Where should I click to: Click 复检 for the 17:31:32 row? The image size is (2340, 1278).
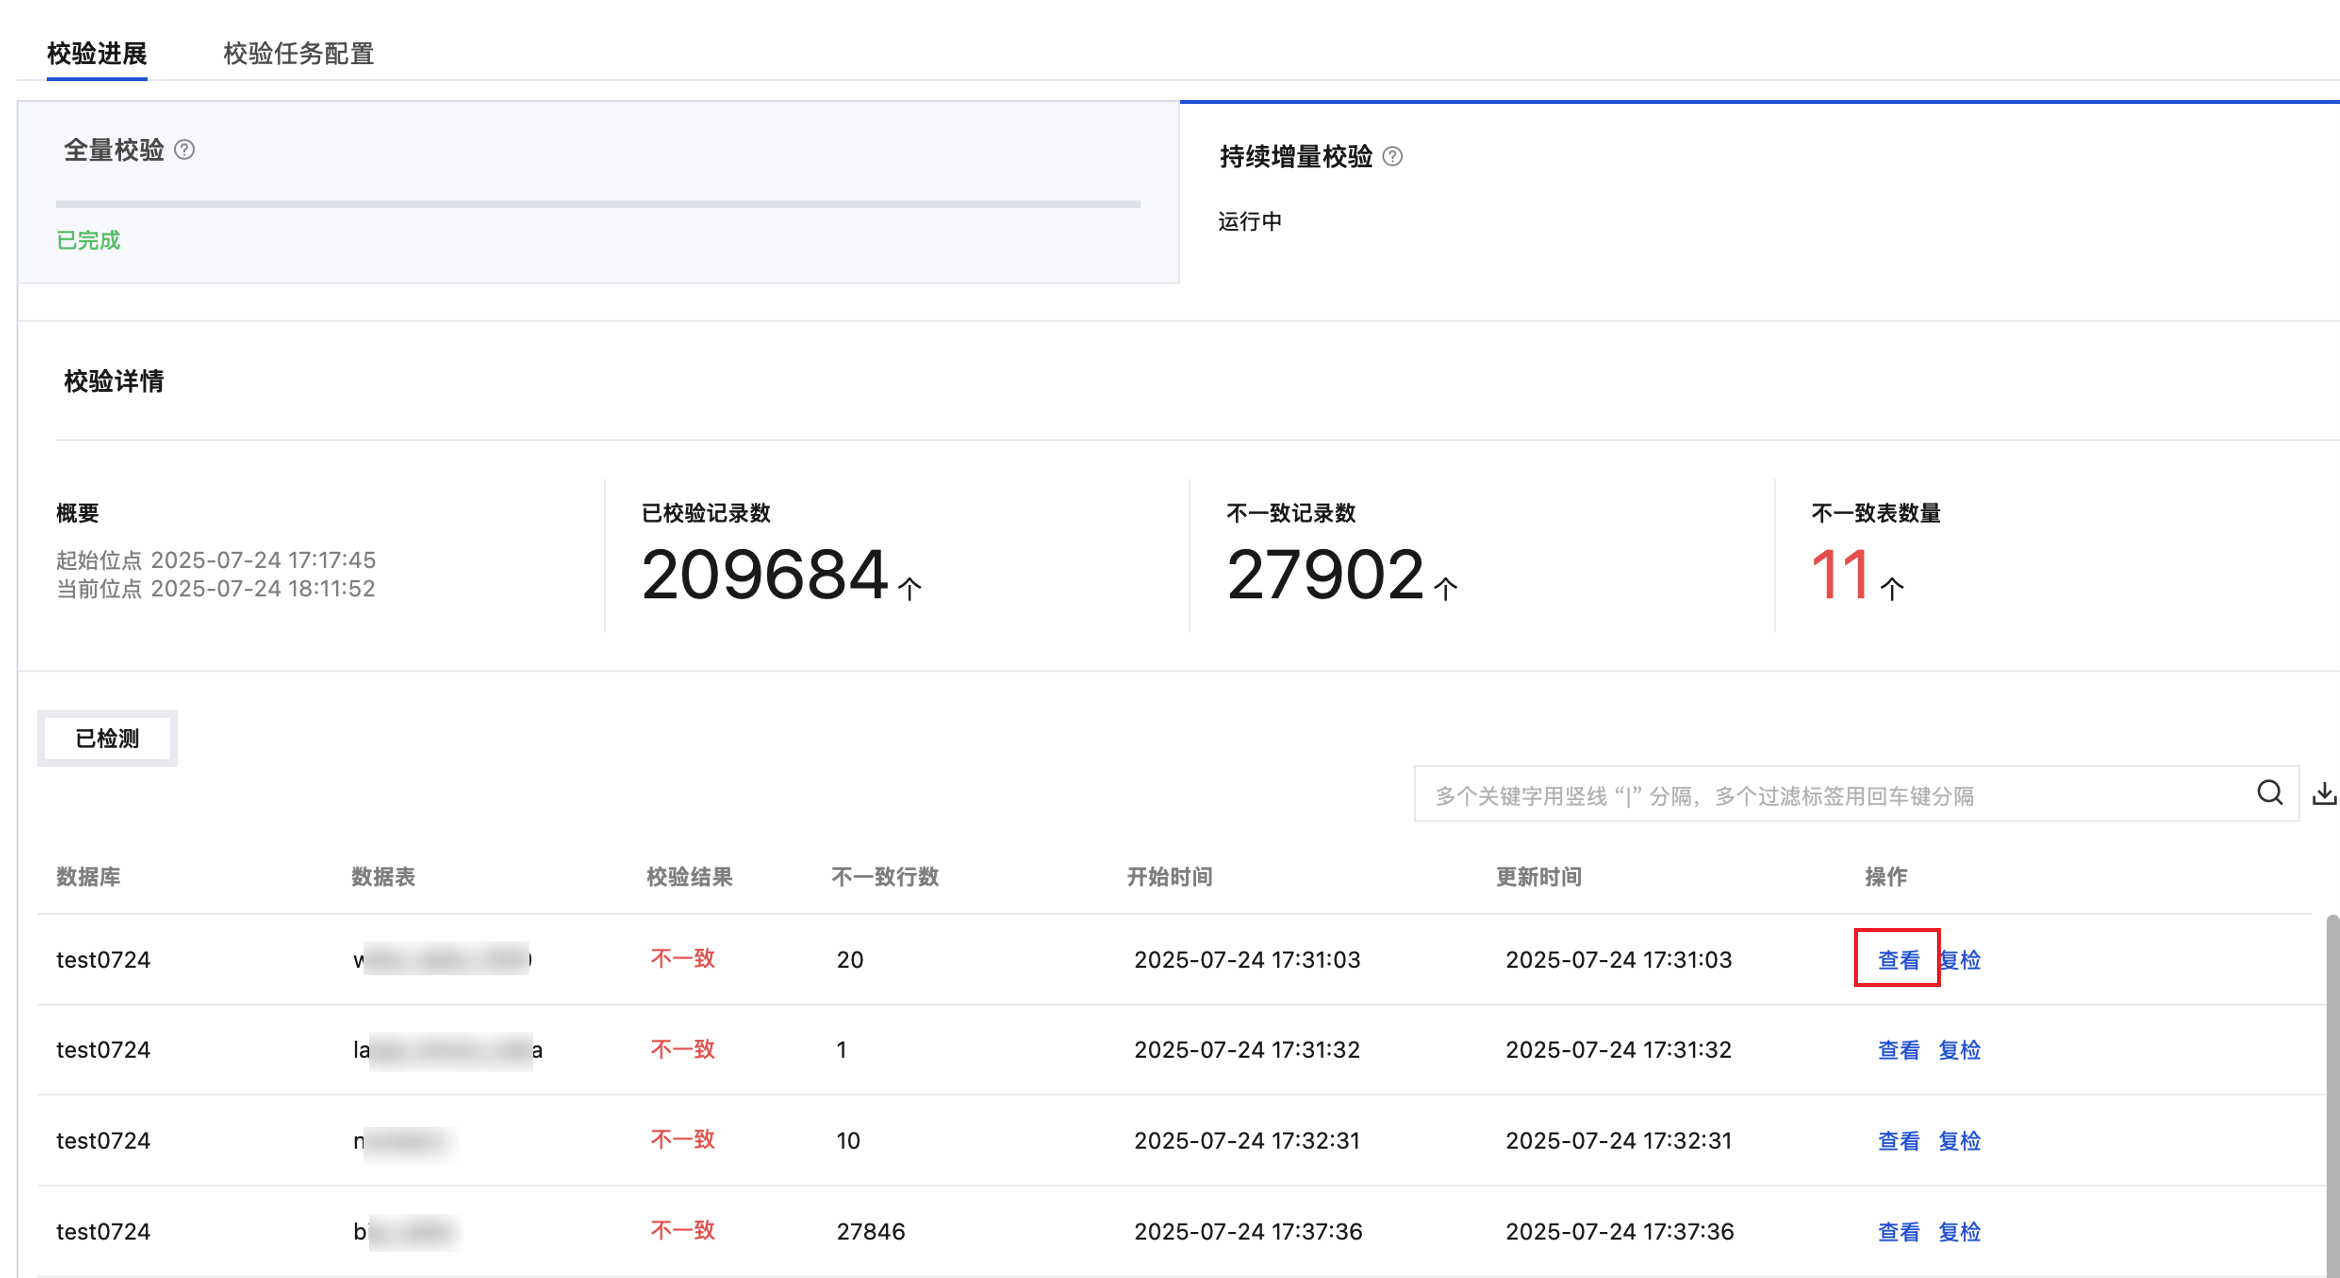(1959, 1050)
